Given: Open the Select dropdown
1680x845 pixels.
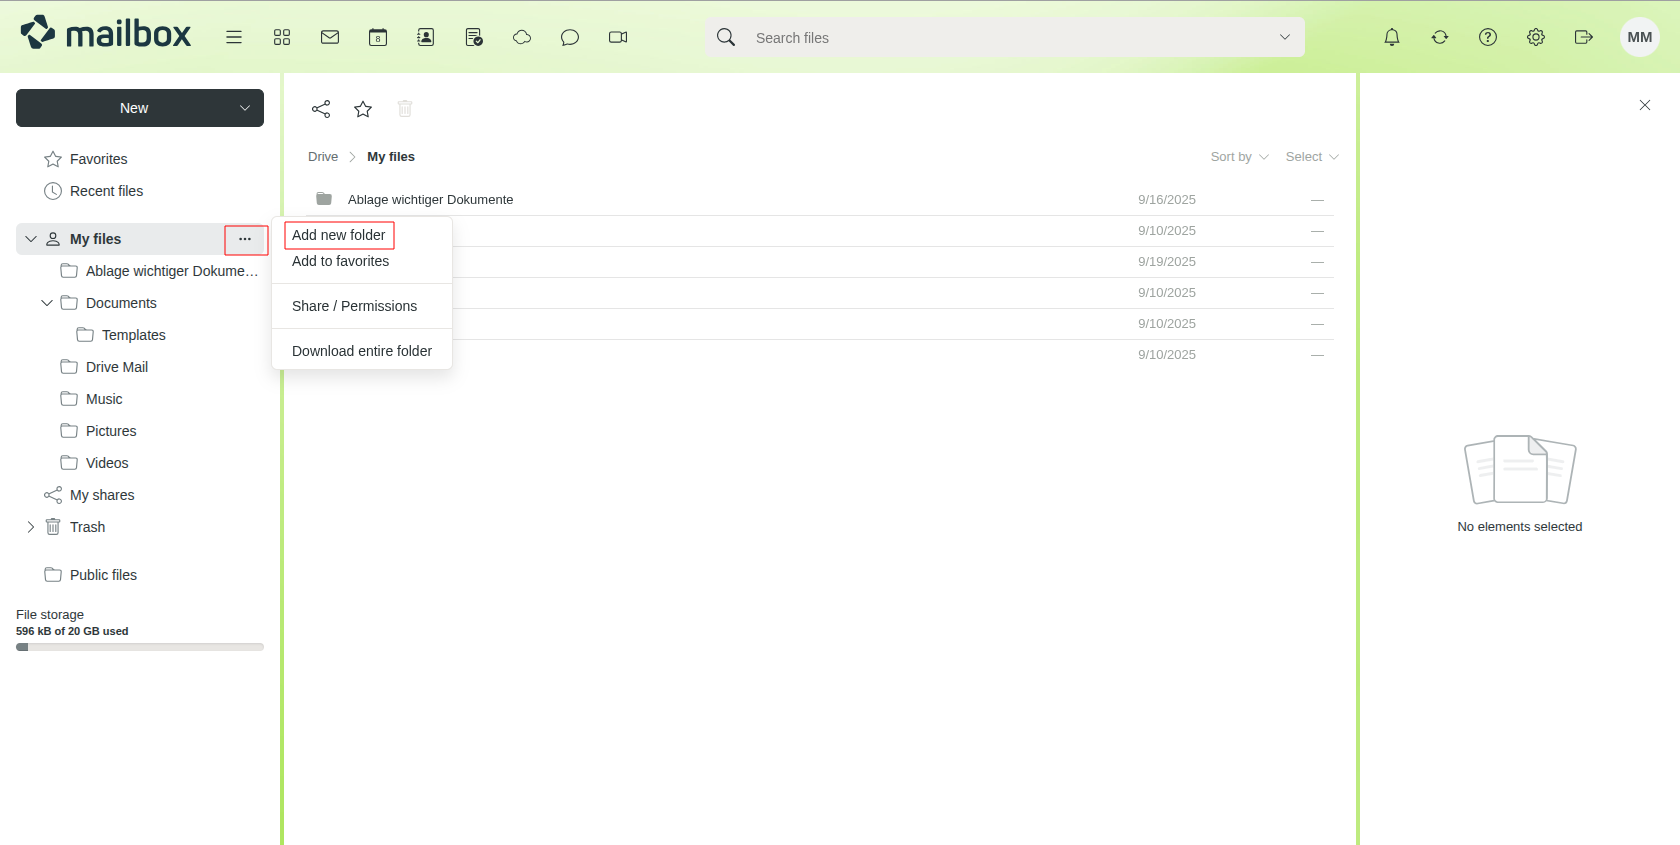Looking at the screenshot, I should click(1311, 157).
